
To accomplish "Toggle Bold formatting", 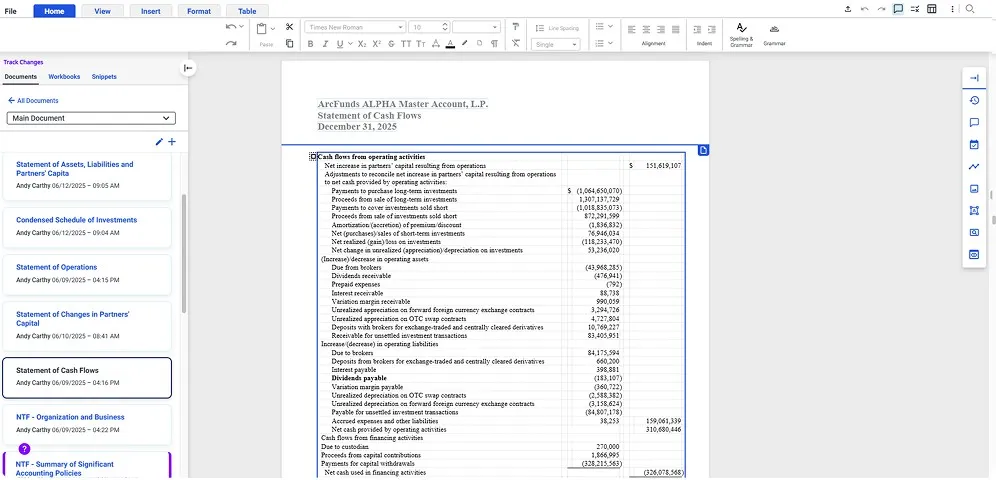I will coord(311,44).
